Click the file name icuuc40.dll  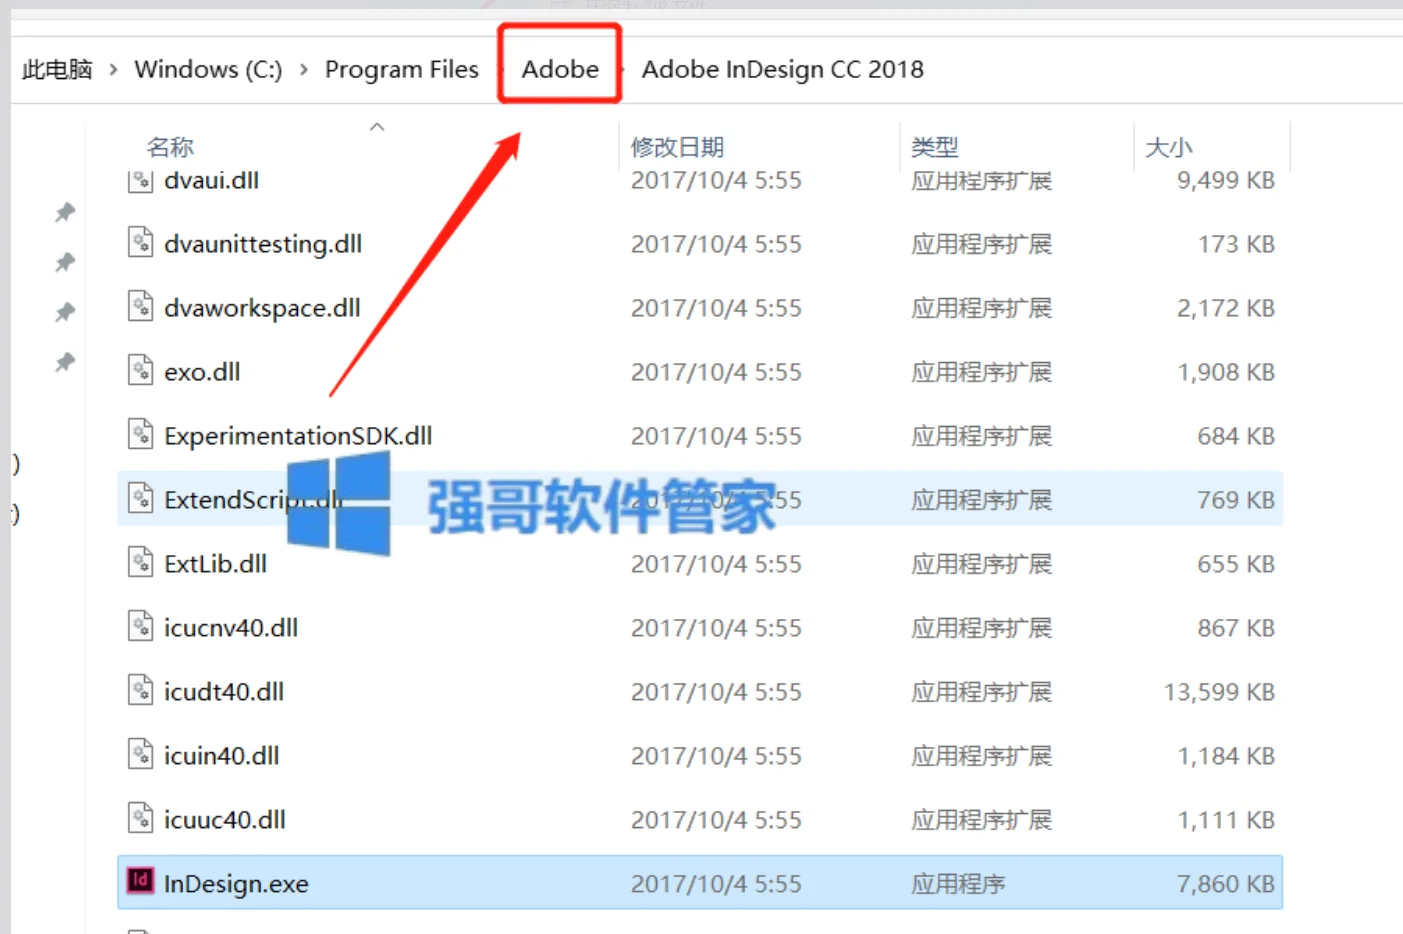point(225,820)
